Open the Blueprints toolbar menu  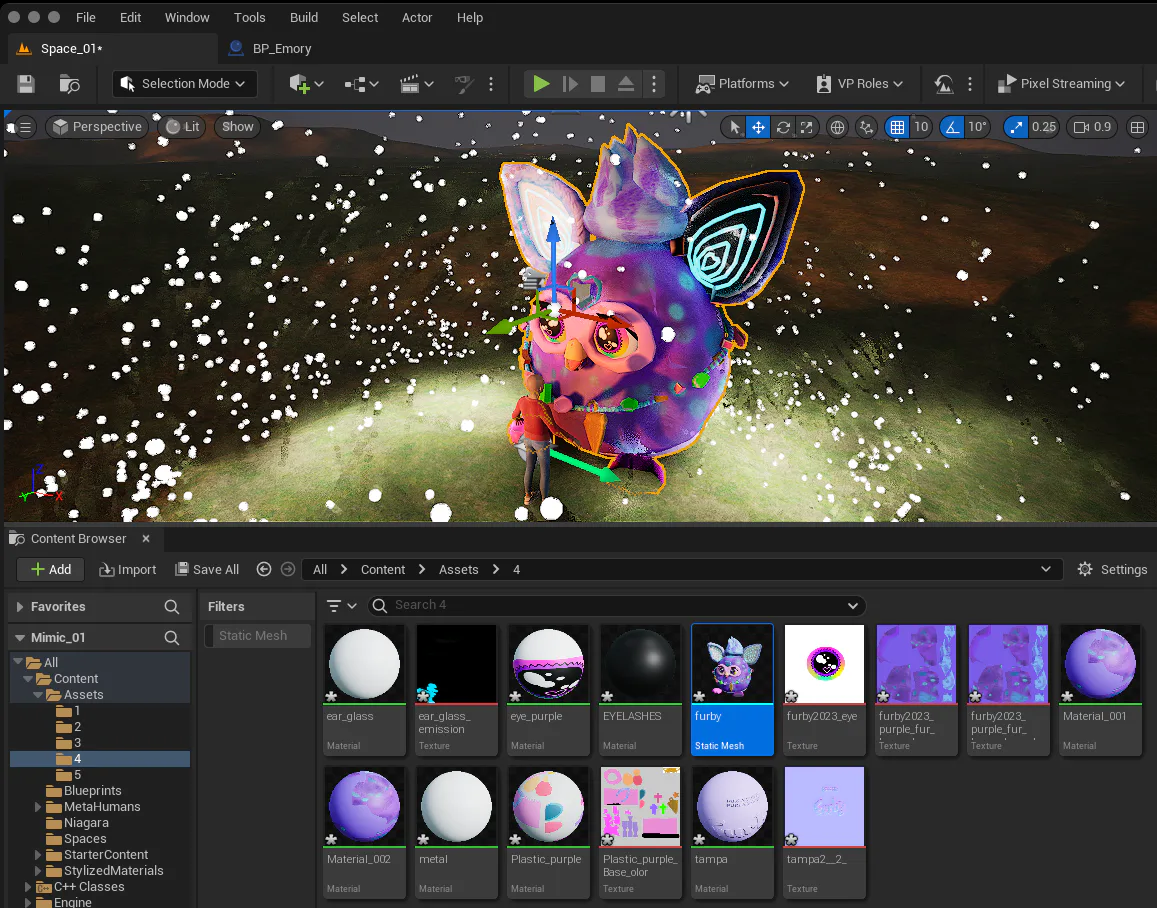pyautogui.click(x=362, y=84)
